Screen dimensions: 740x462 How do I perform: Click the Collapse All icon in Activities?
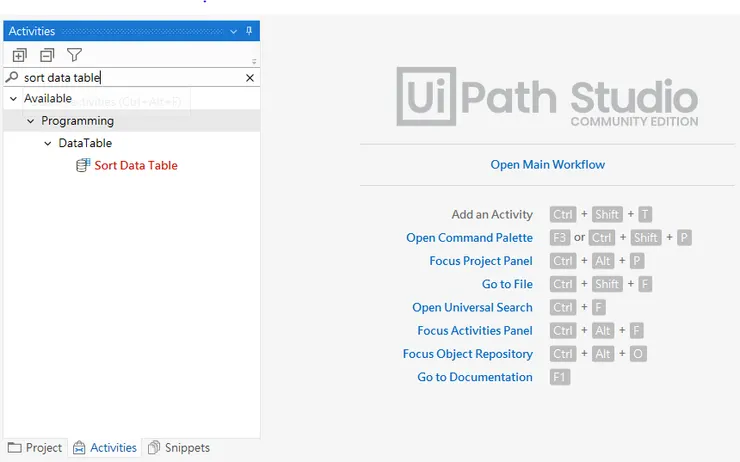point(47,55)
